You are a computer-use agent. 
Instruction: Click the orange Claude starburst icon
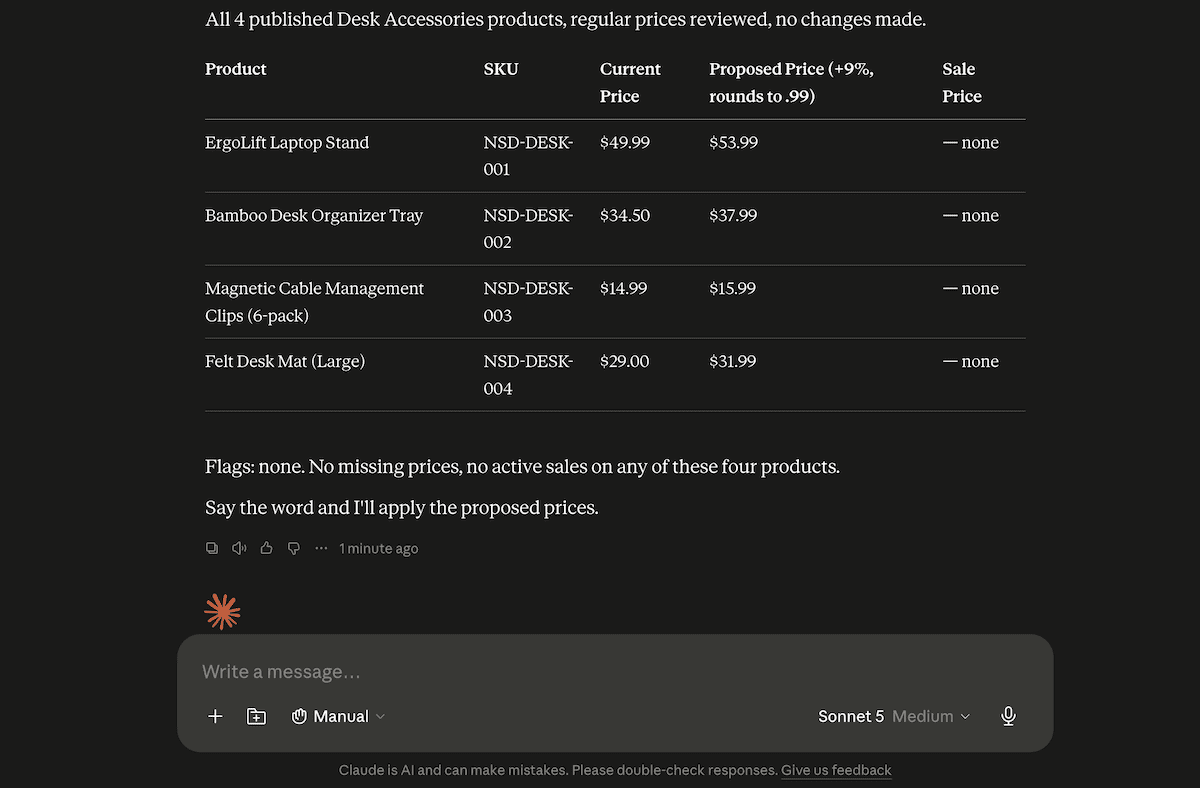click(x=222, y=611)
